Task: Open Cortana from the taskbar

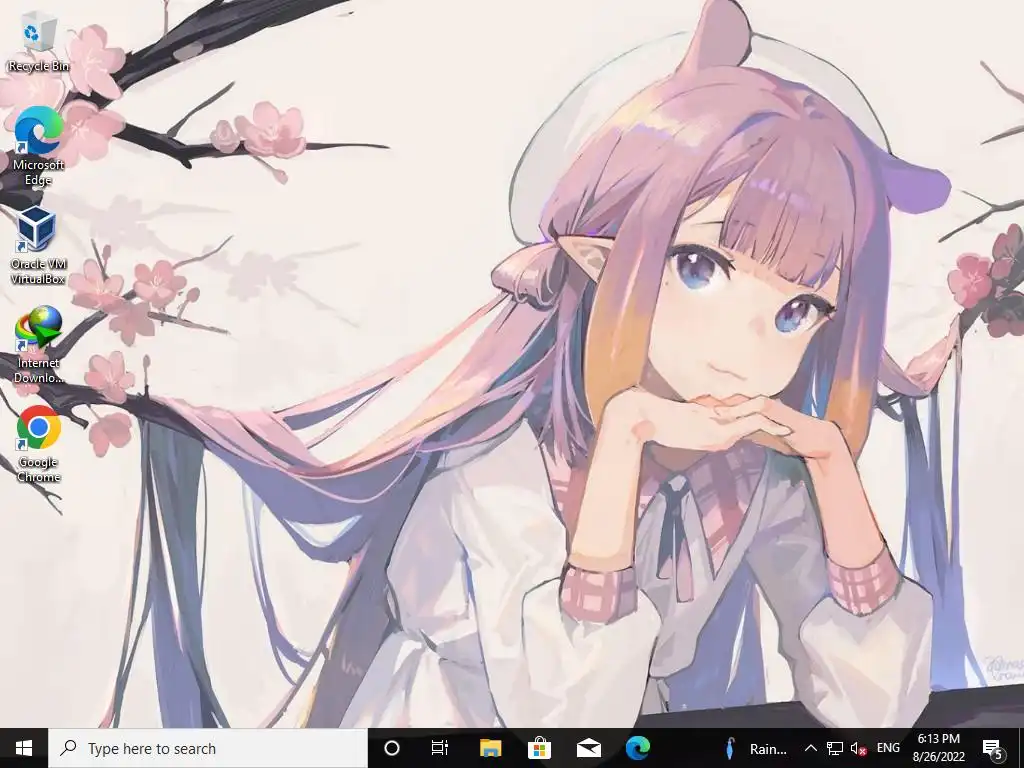Action: [392, 748]
